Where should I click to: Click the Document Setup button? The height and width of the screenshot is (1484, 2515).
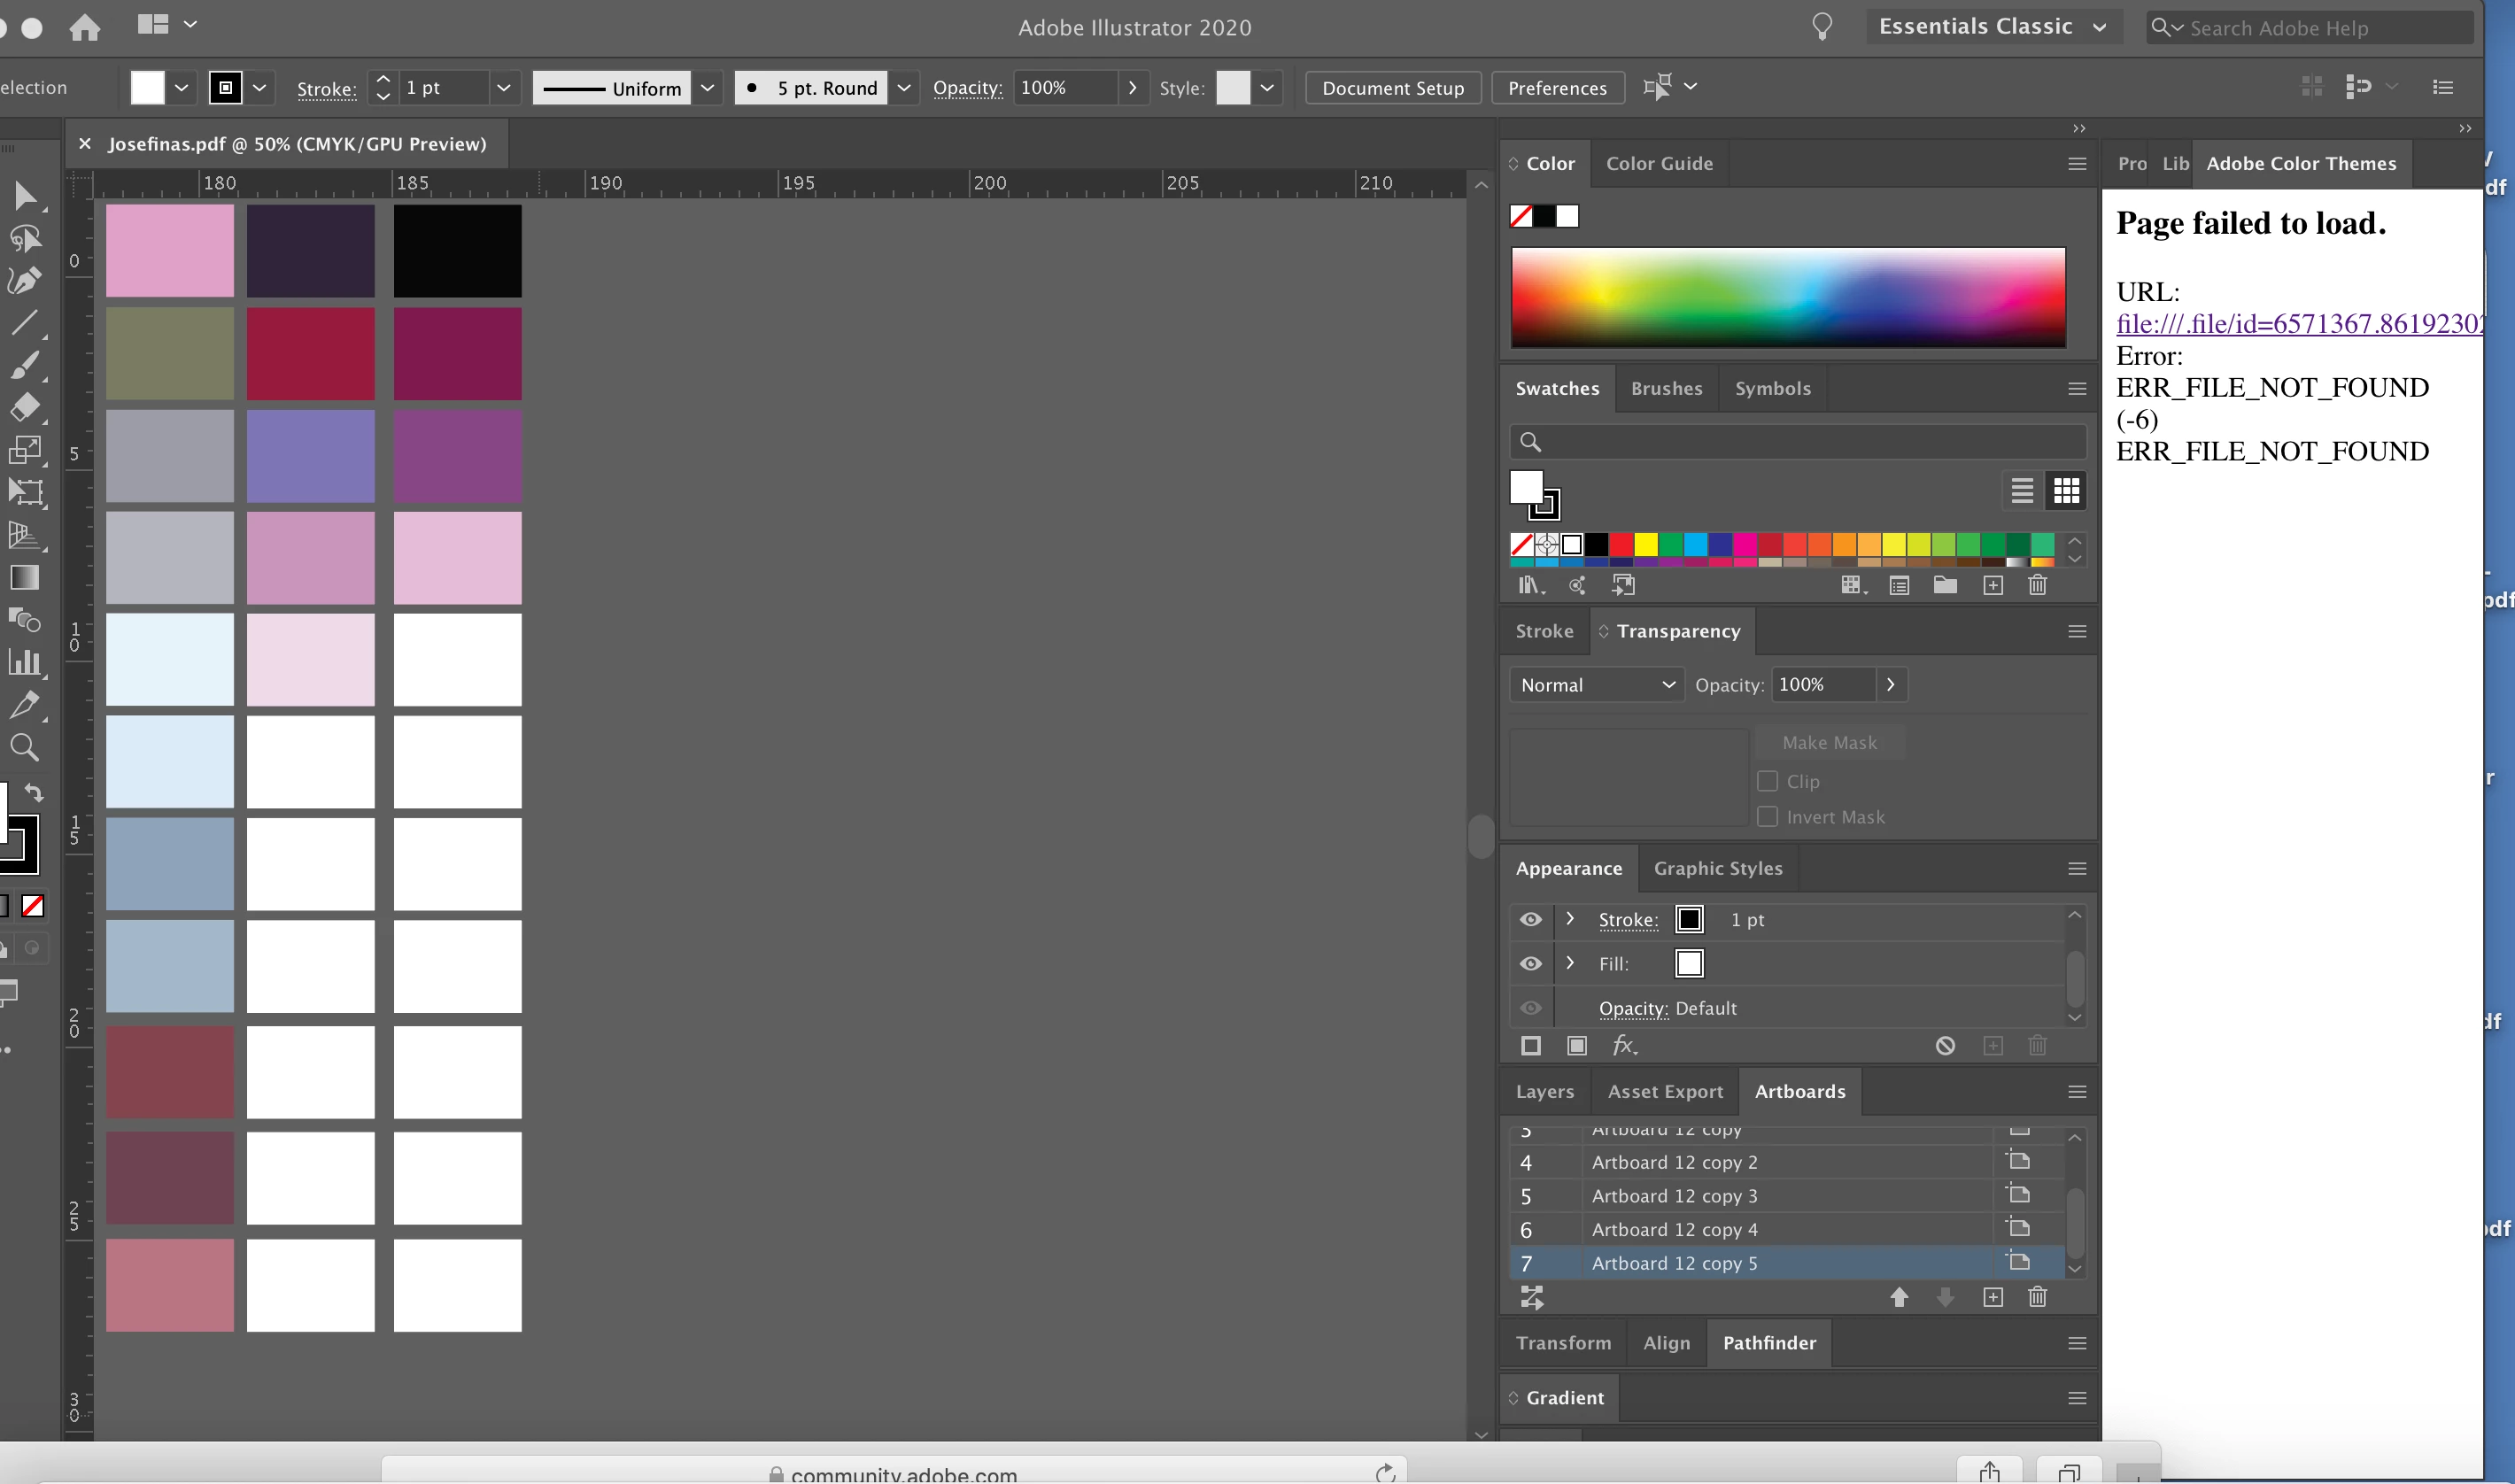pos(1392,88)
